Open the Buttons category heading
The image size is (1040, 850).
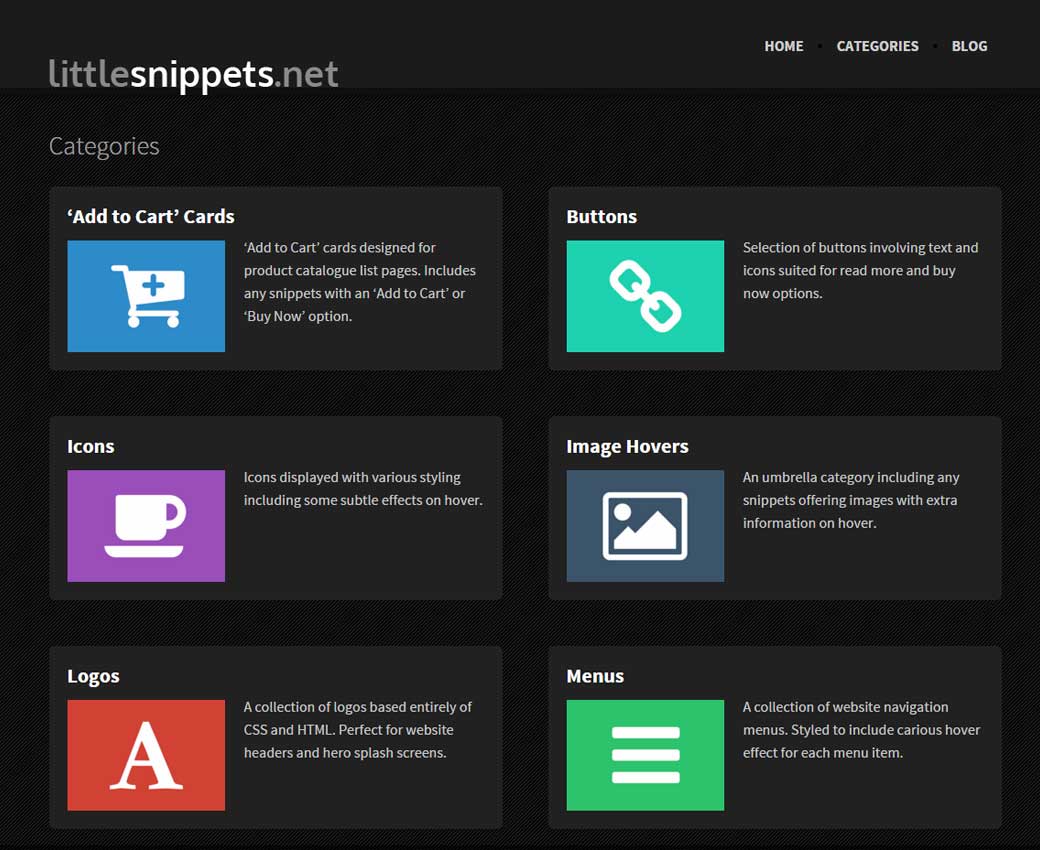tap(601, 217)
